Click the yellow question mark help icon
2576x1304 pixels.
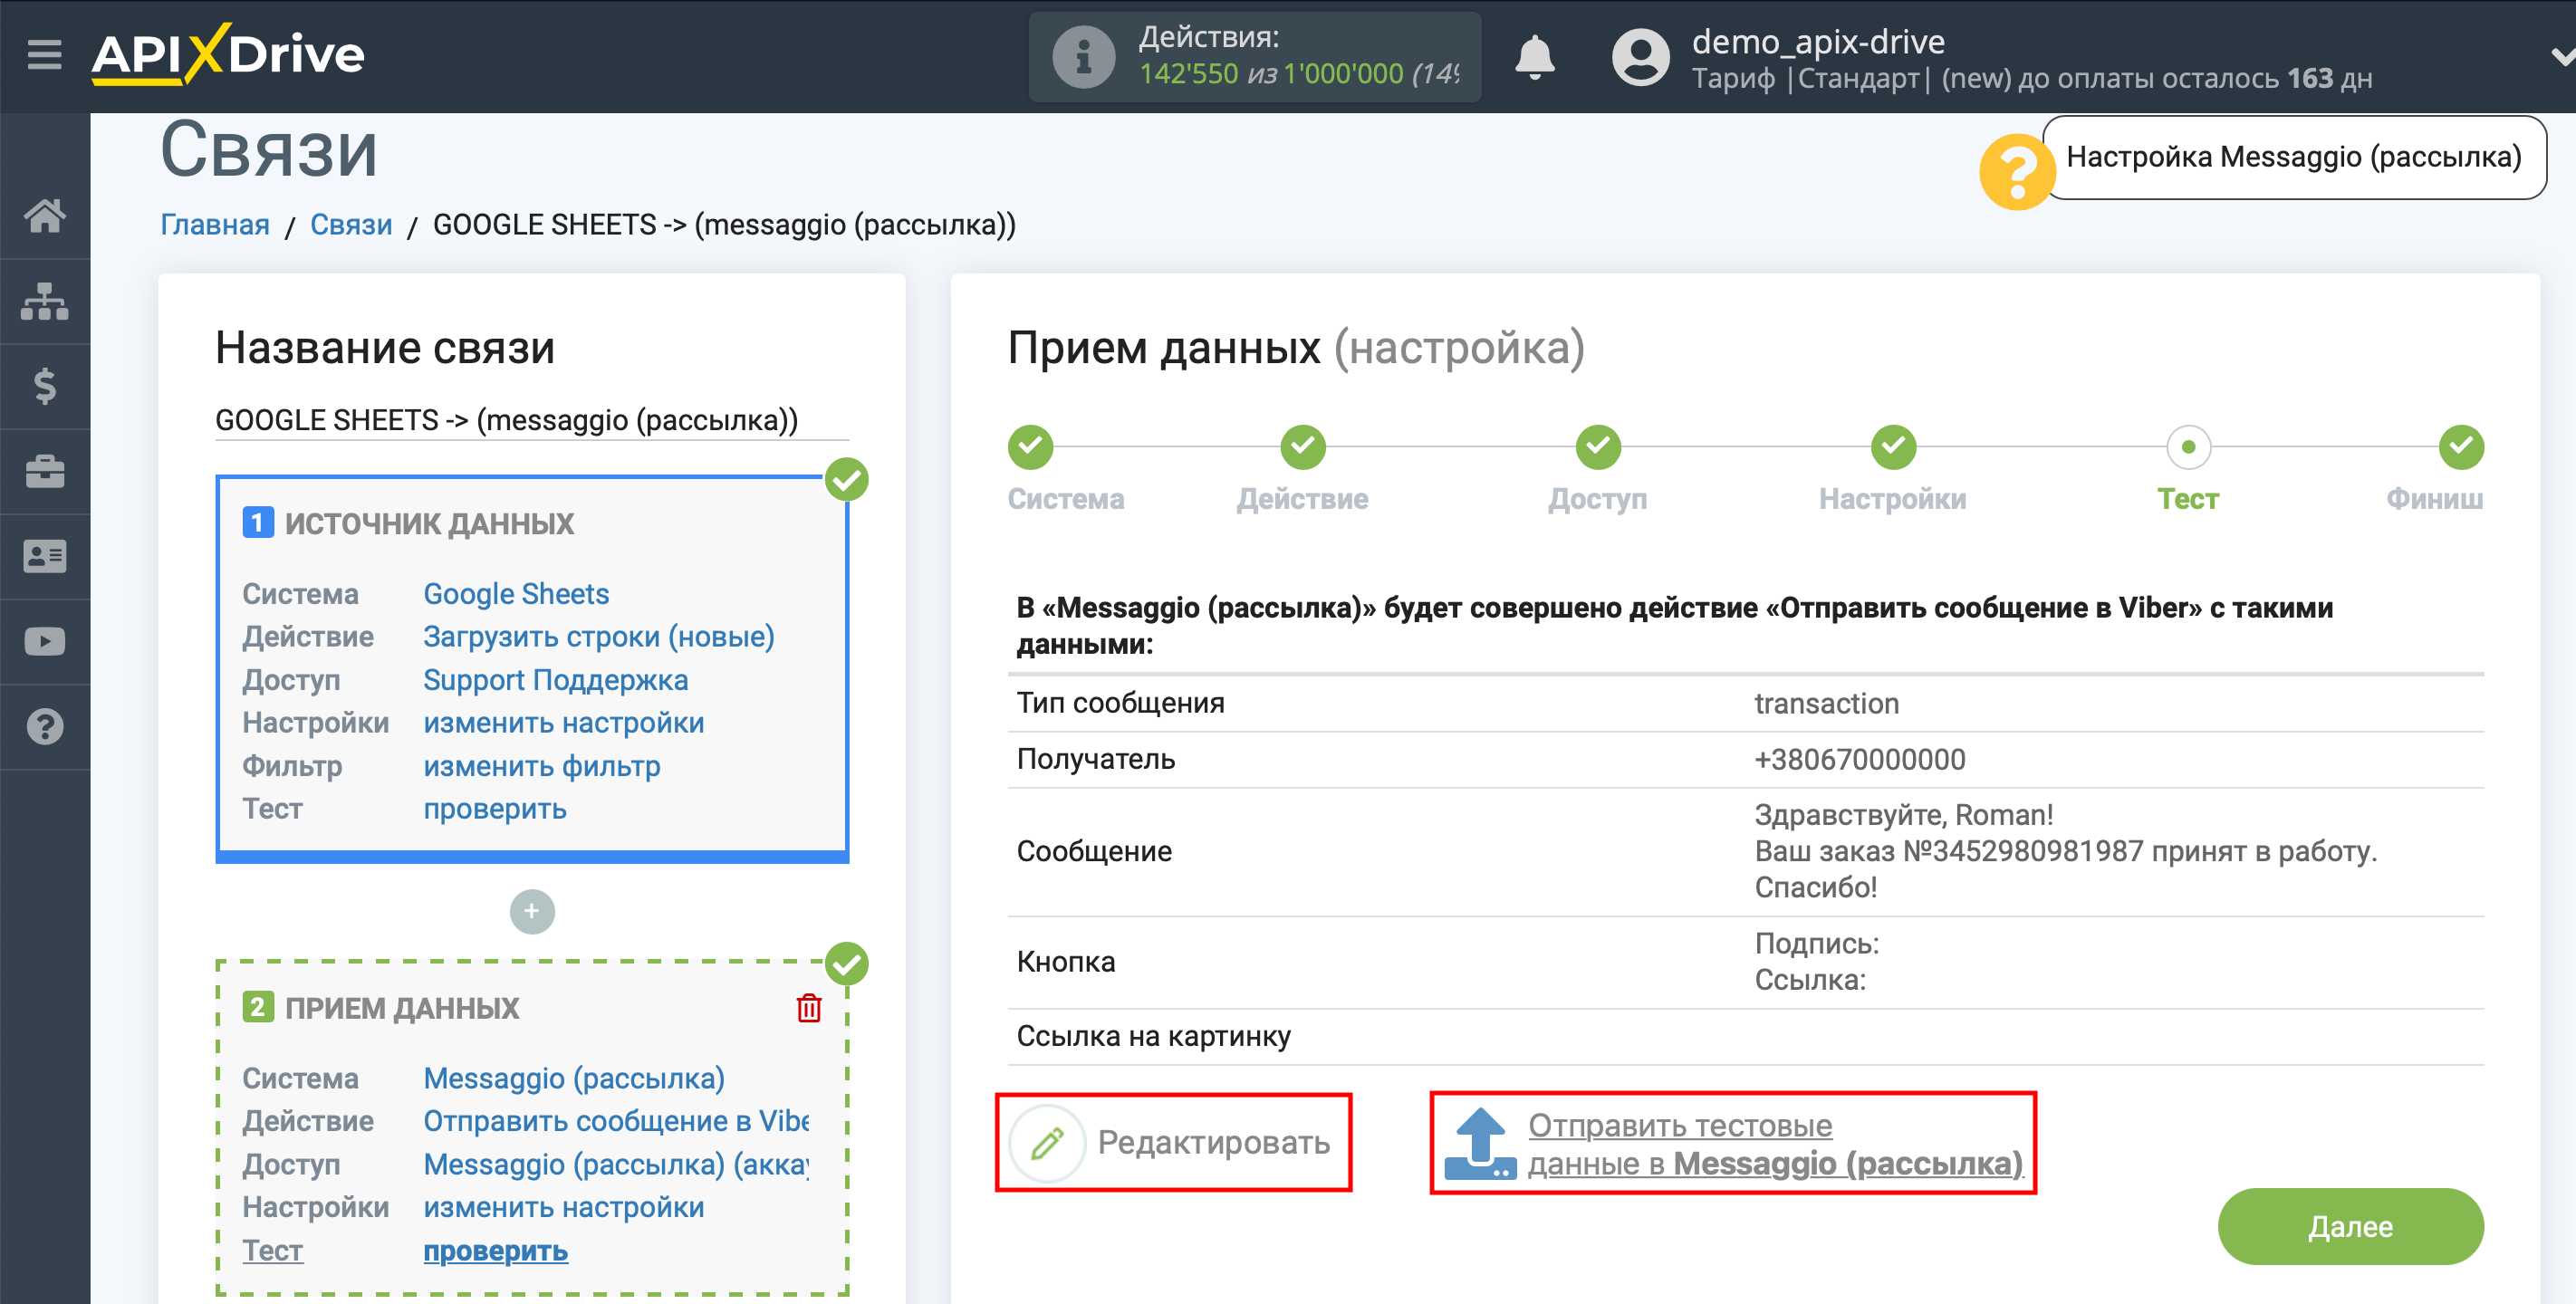[2016, 172]
